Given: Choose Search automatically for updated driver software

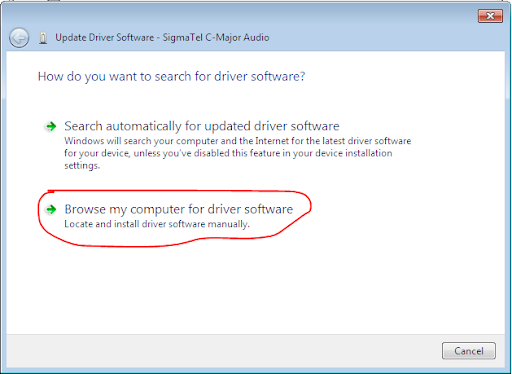Looking at the screenshot, I should point(202,126).
